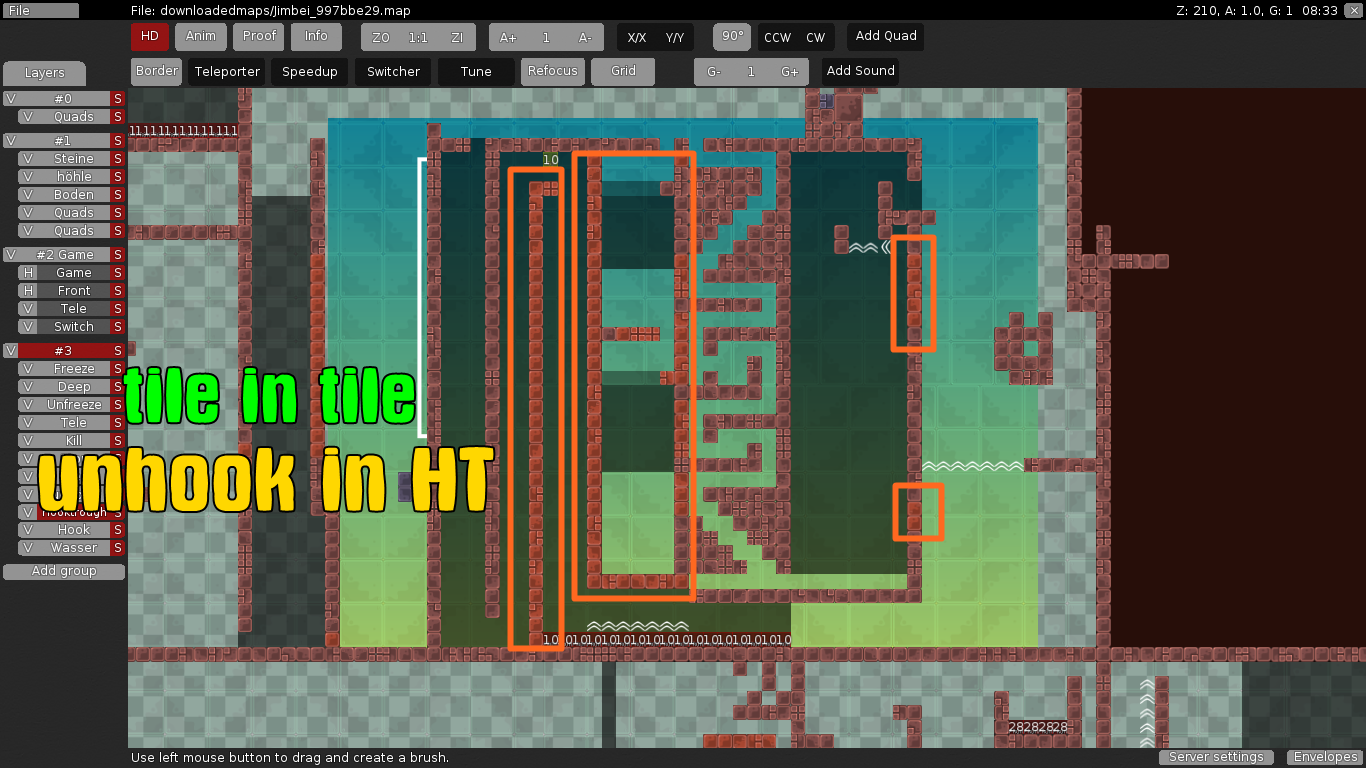1366x768 pixels.
Task: Collapse the #1 group
Action: pyautogui.click(x=10, y=140)
